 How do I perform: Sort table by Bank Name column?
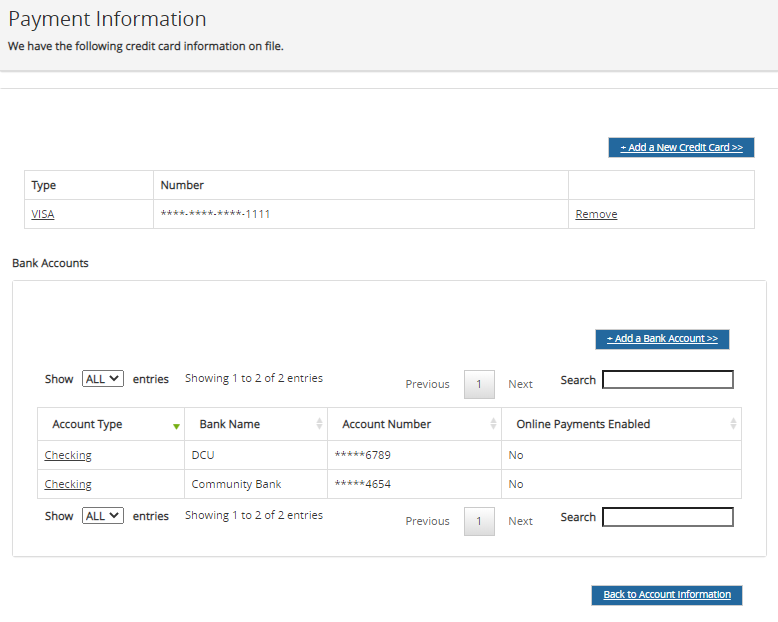pyautogui.click(x=230, y=424)
